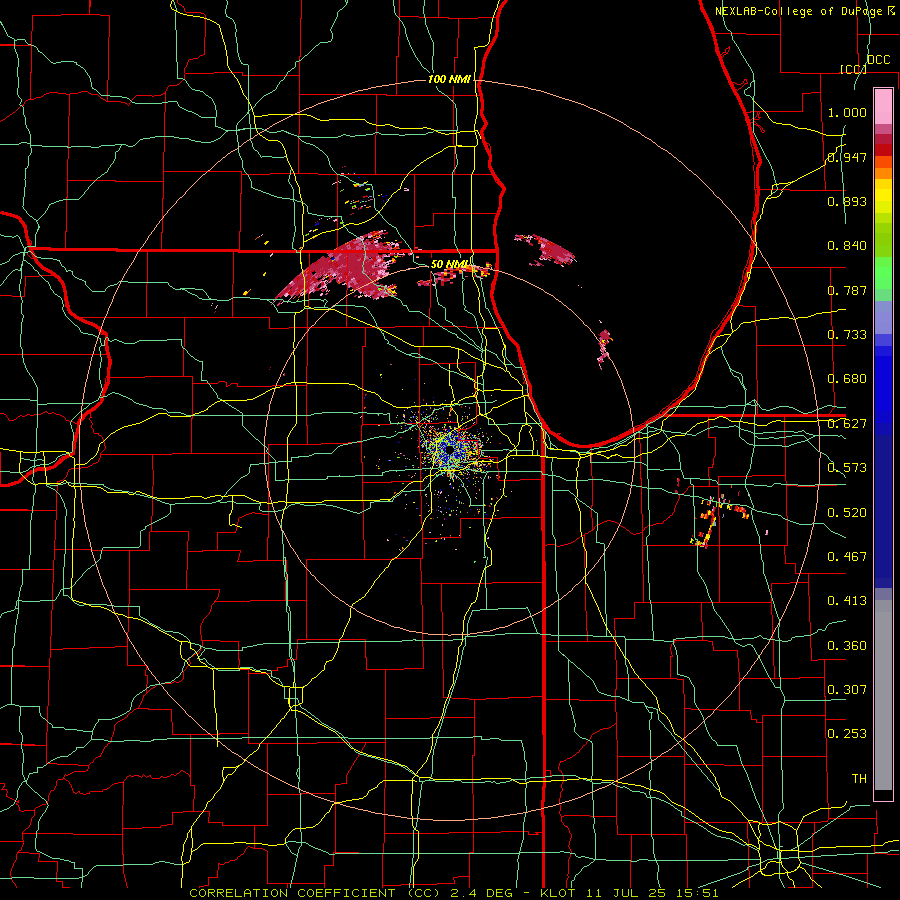Click the 50 NMI range ring label
Screen dimensions: 900x900
(x=449, y=264)
